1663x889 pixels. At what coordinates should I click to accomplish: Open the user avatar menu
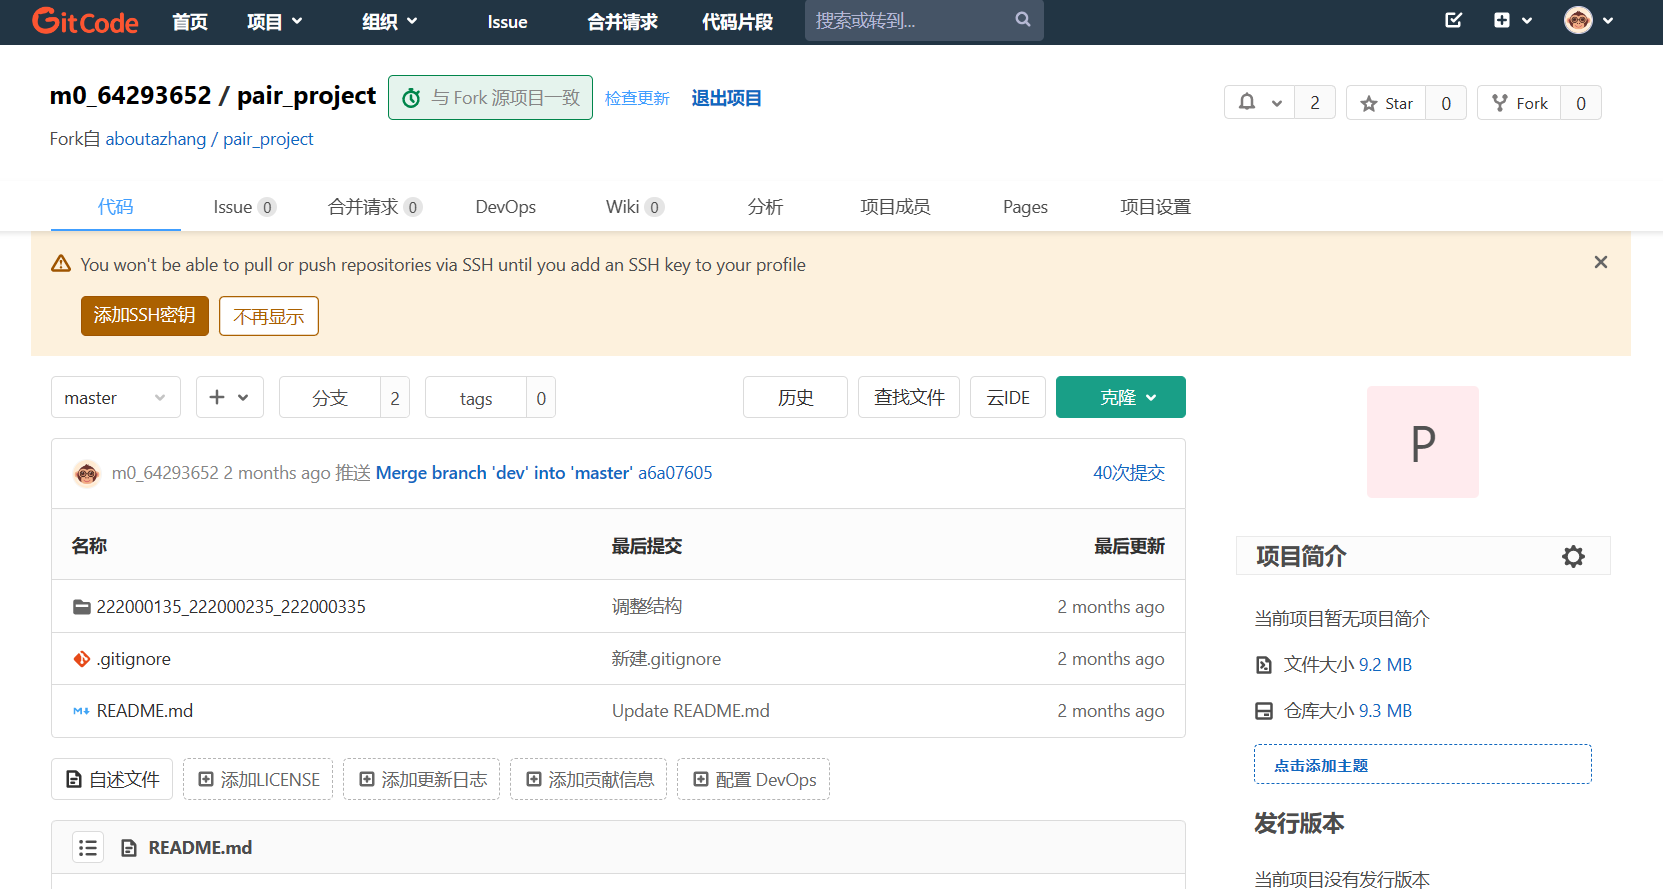click(x=1588, y=20)
